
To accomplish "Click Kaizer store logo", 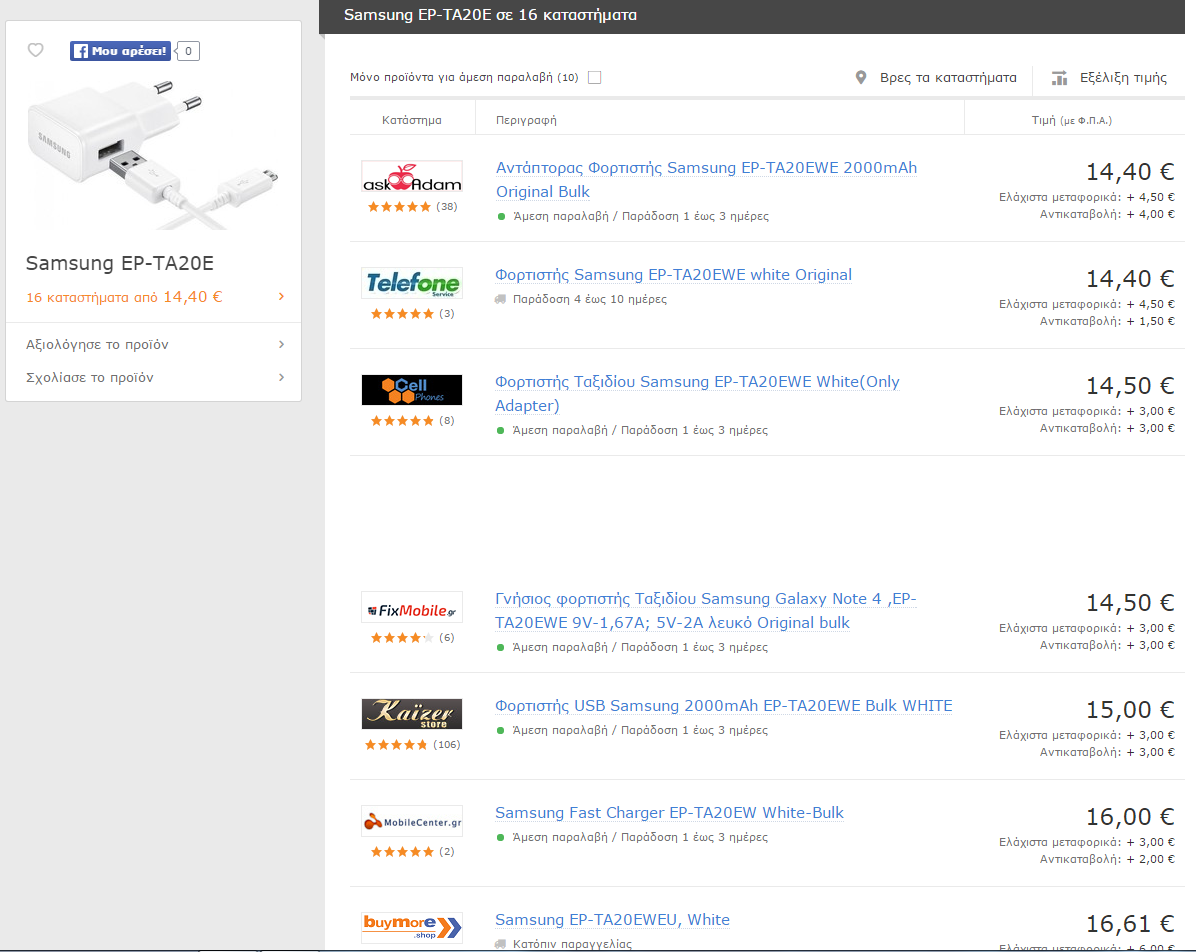I will point(412,714).
